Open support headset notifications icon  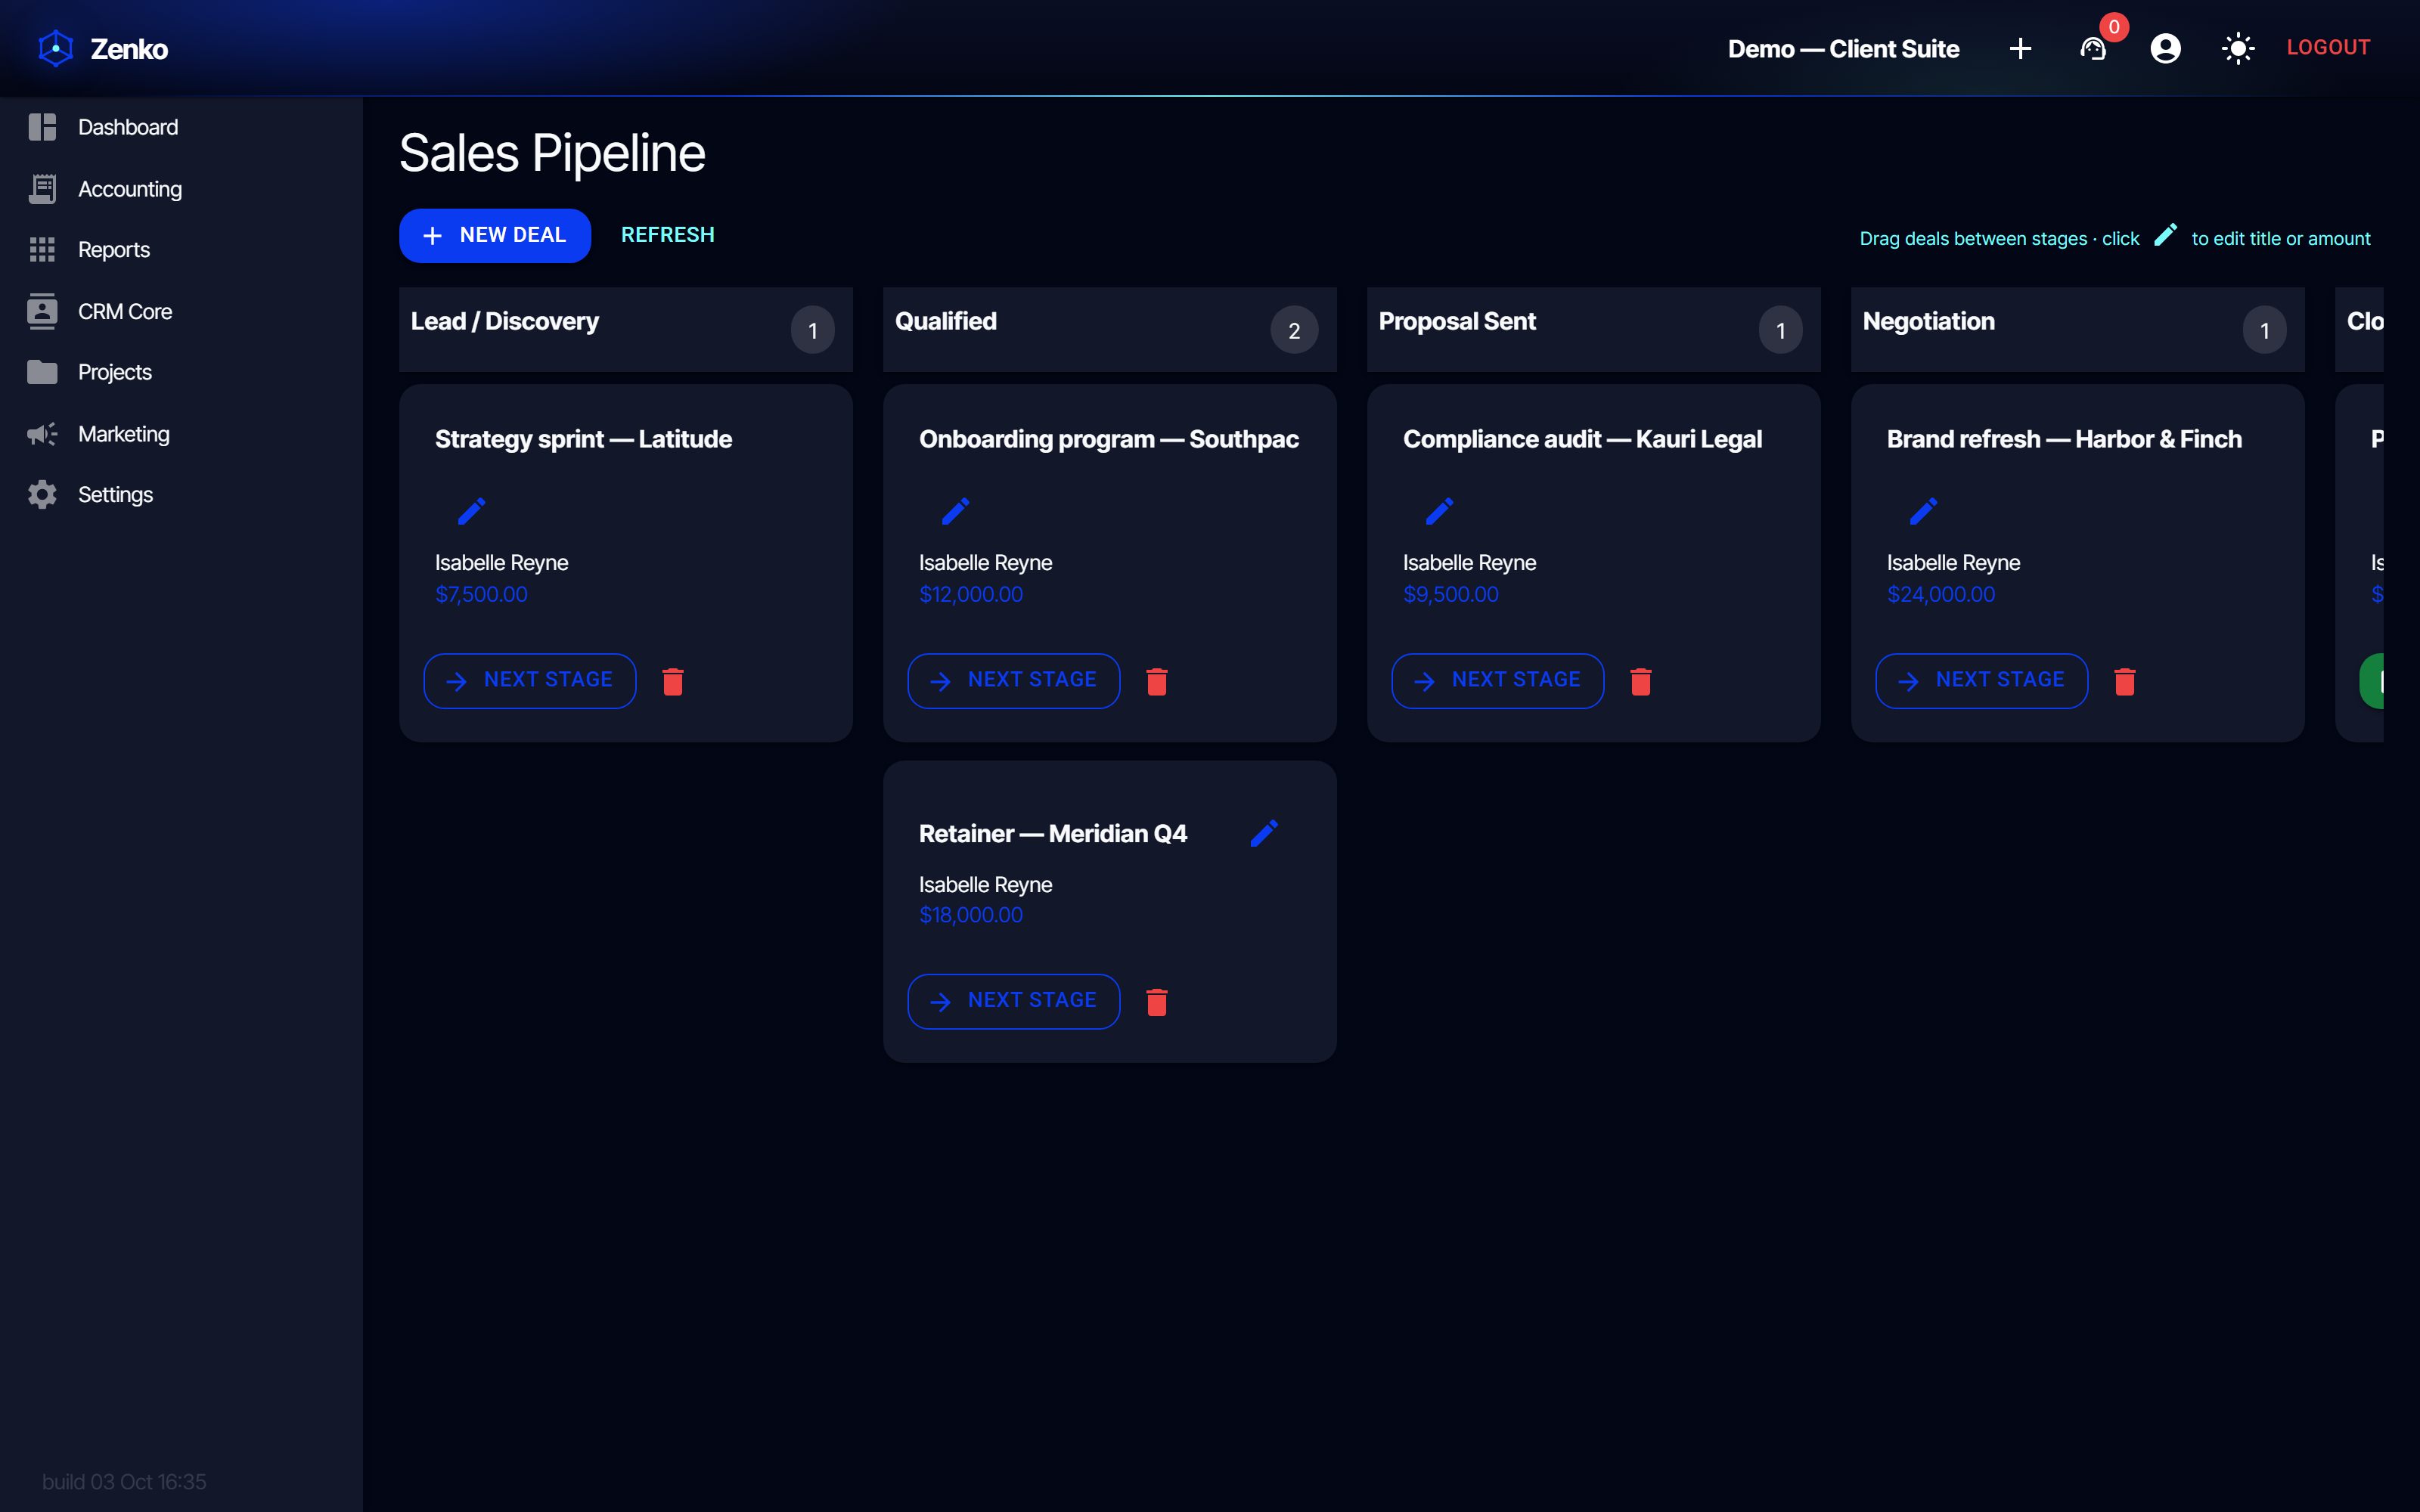pyautogui.click(x=2093, y=48)
